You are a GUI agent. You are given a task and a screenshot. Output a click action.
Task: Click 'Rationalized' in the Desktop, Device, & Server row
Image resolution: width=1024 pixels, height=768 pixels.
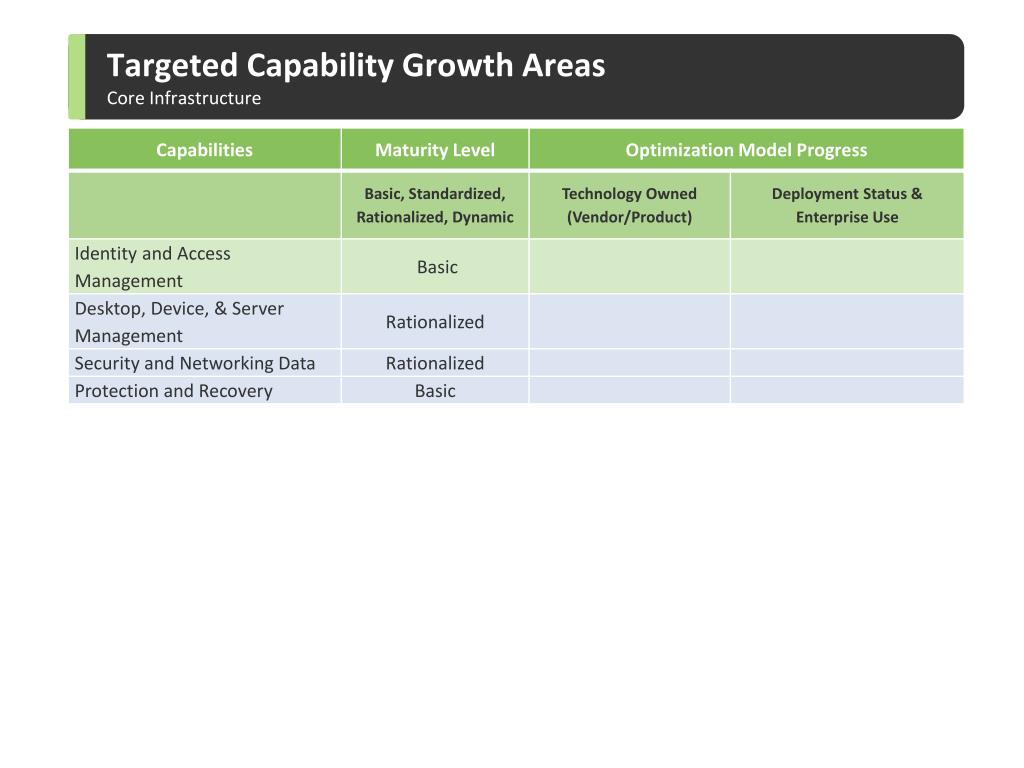click(435, 322)
